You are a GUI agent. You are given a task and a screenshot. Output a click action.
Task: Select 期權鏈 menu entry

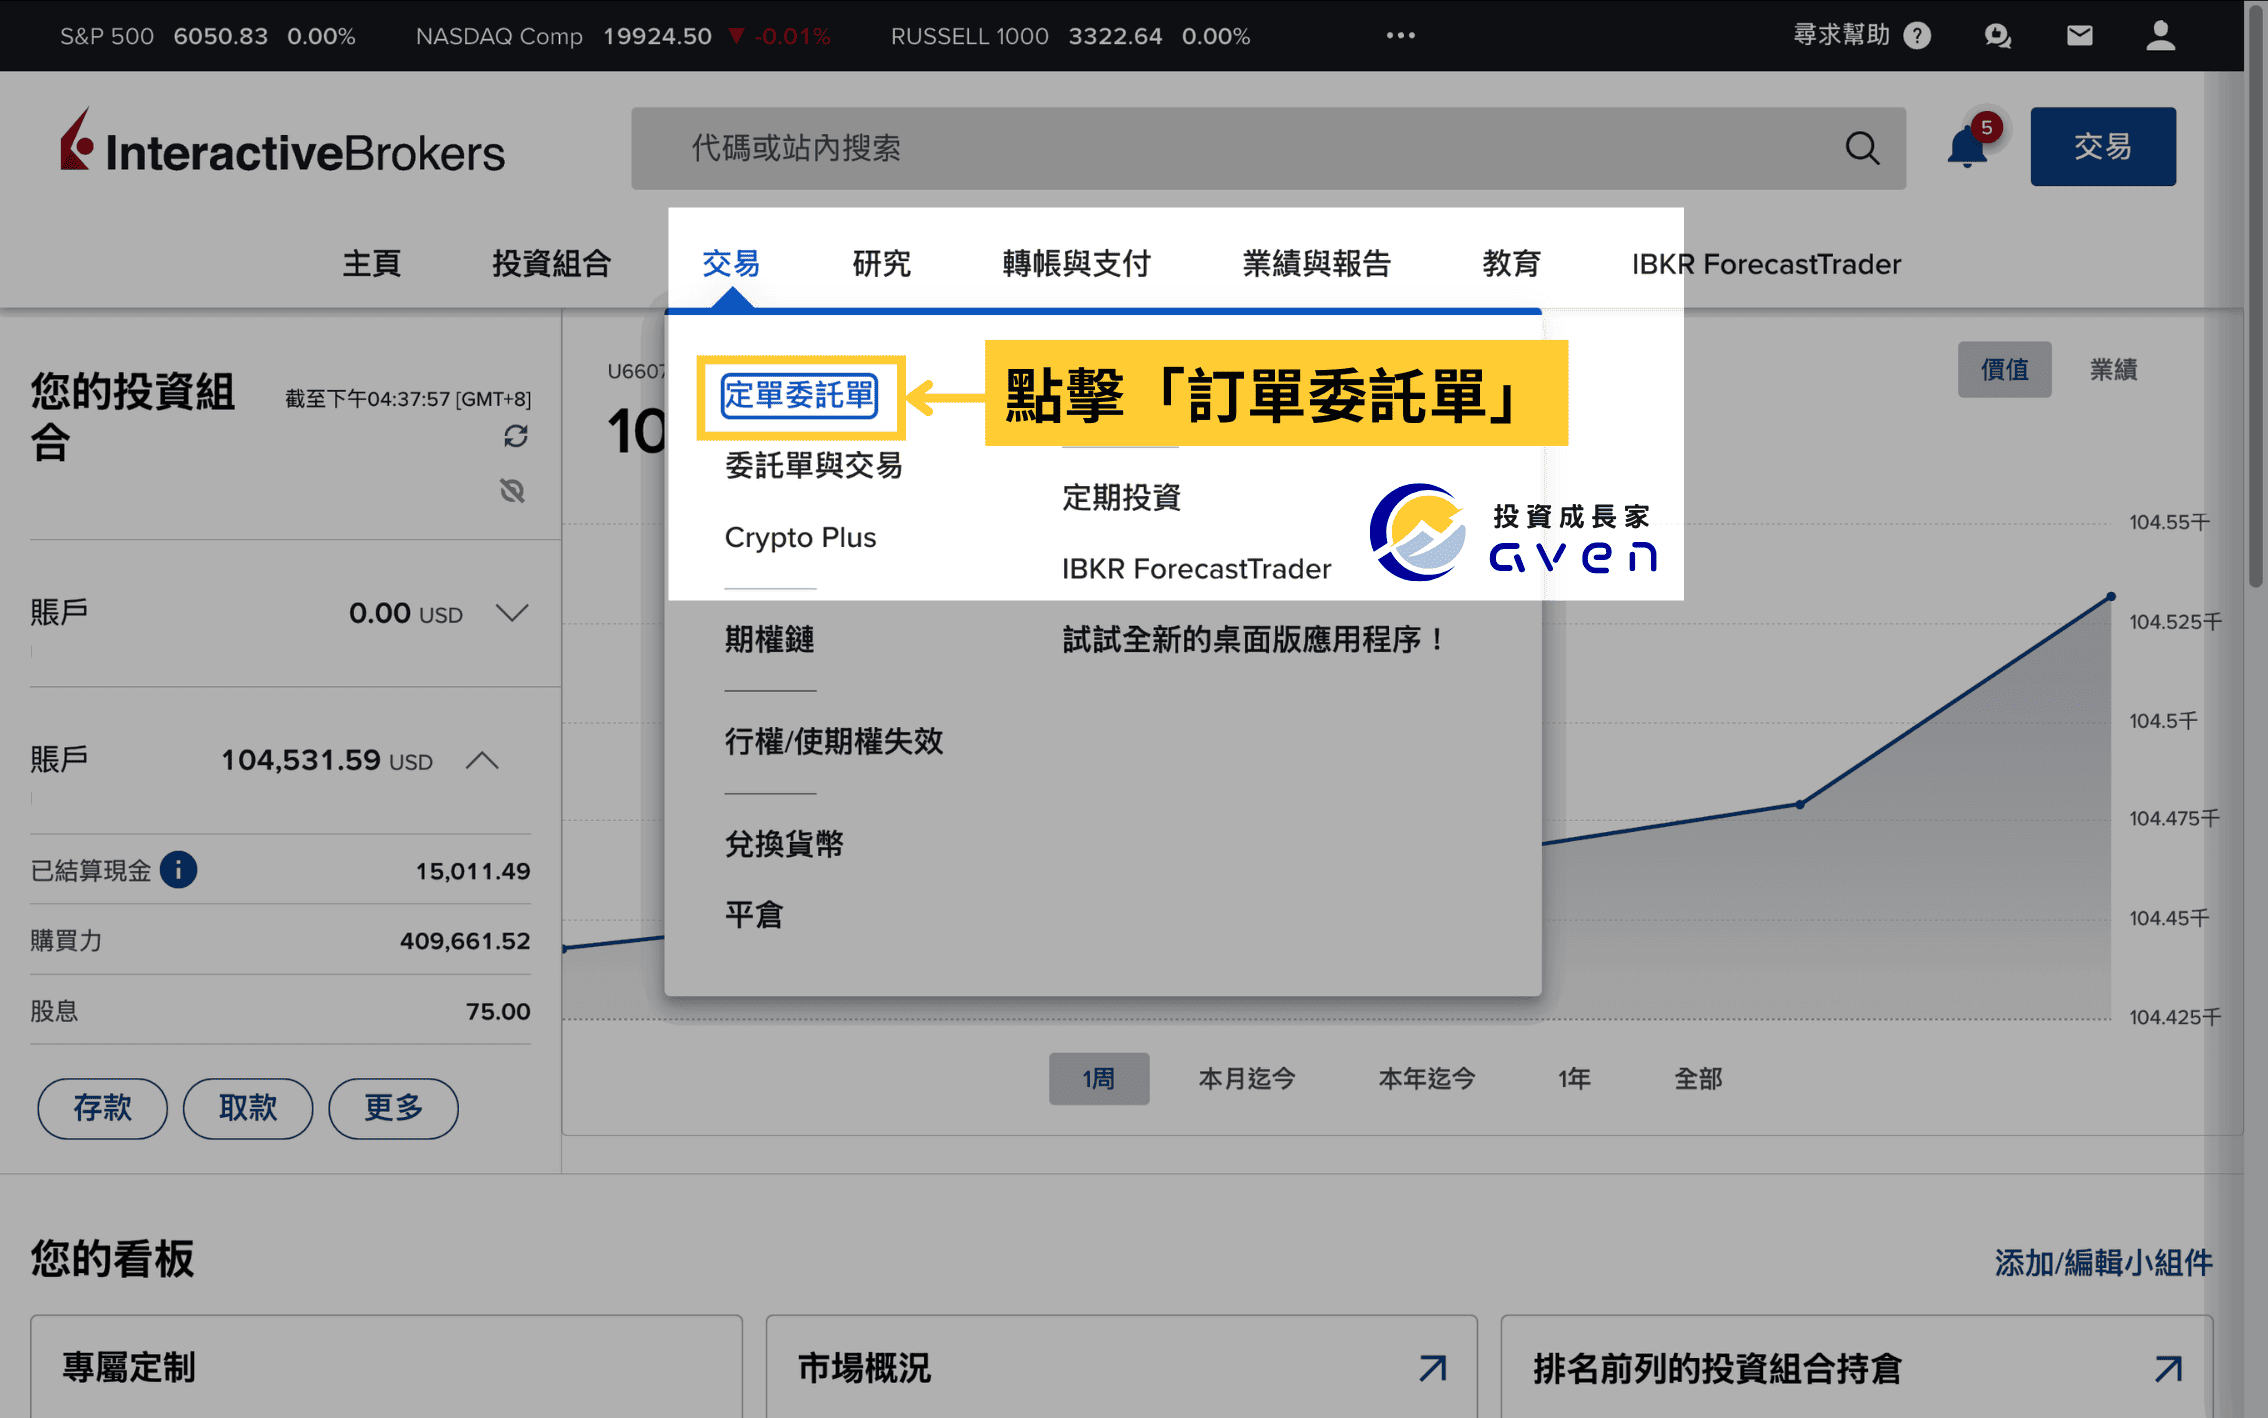tap(769, 638)
